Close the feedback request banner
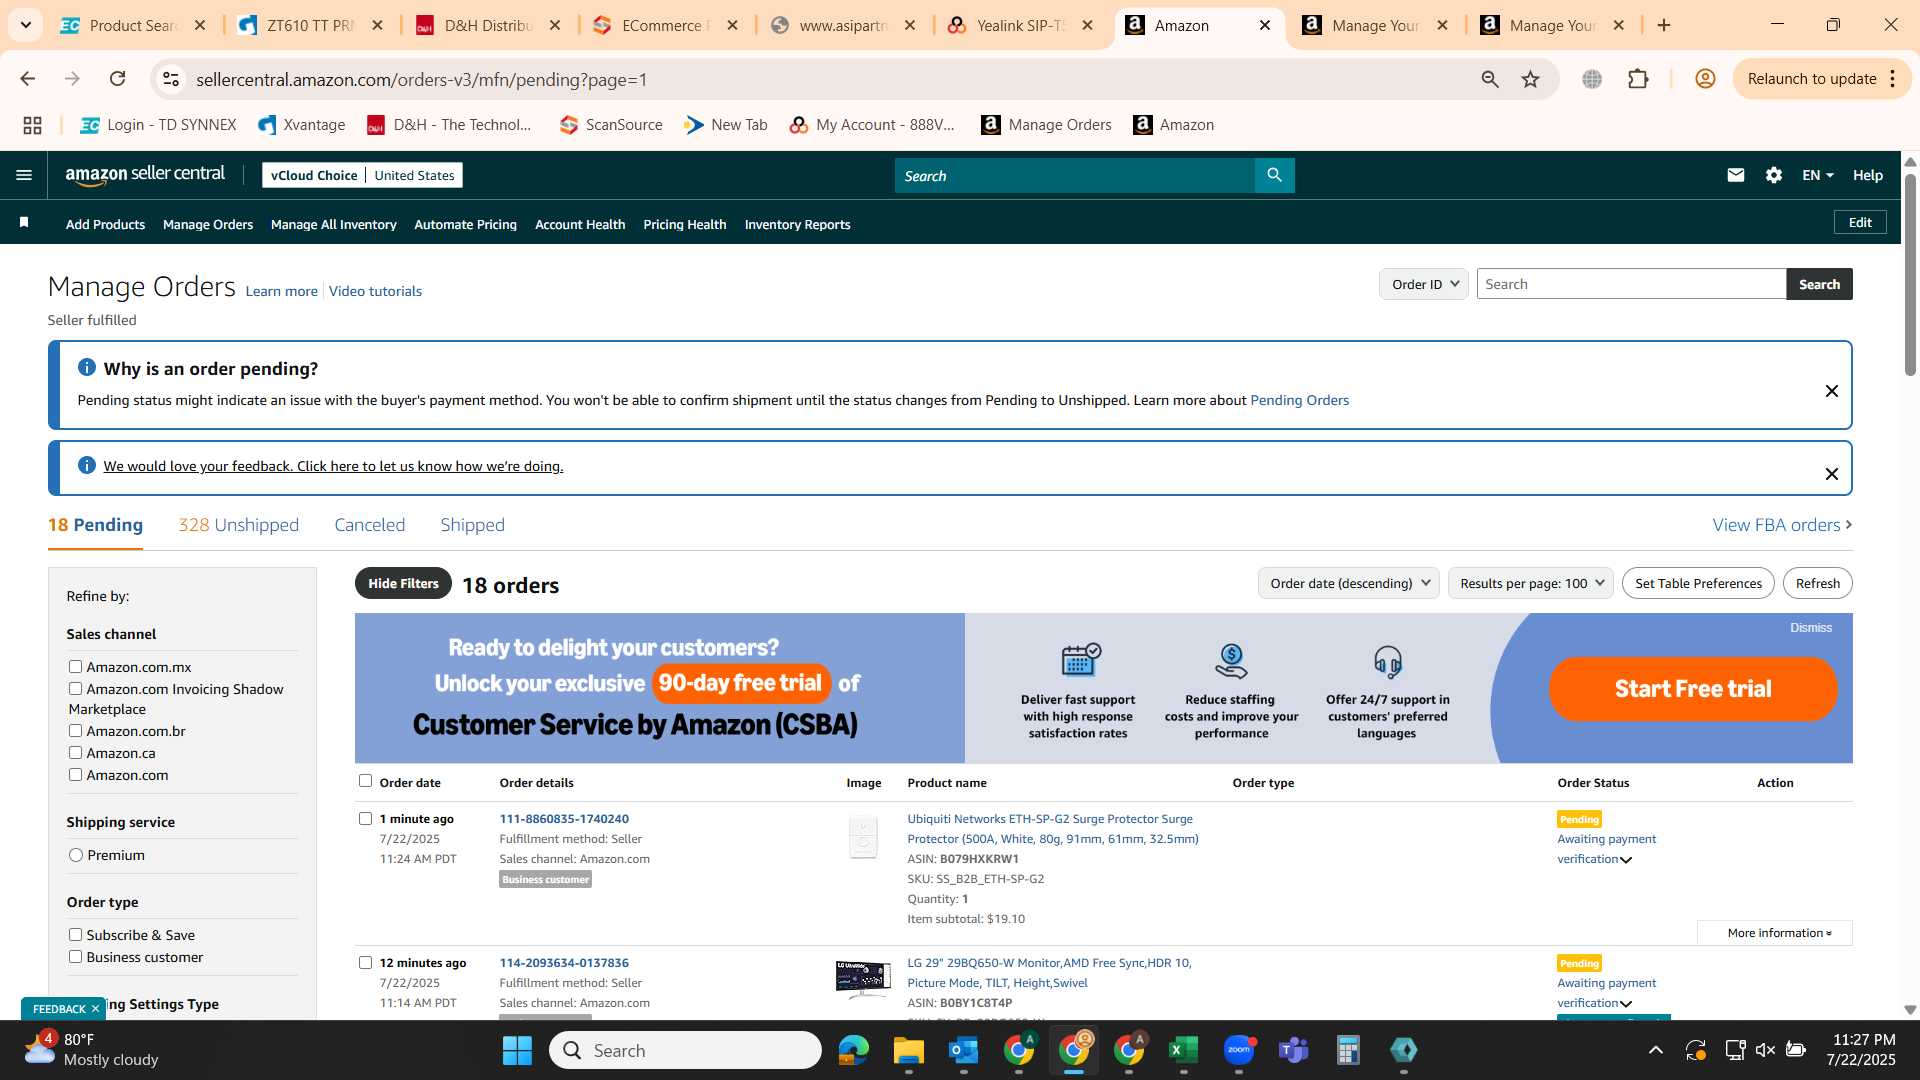Image resolution: width=1920 pixels, height=1080 pixels. (1831, 474)
